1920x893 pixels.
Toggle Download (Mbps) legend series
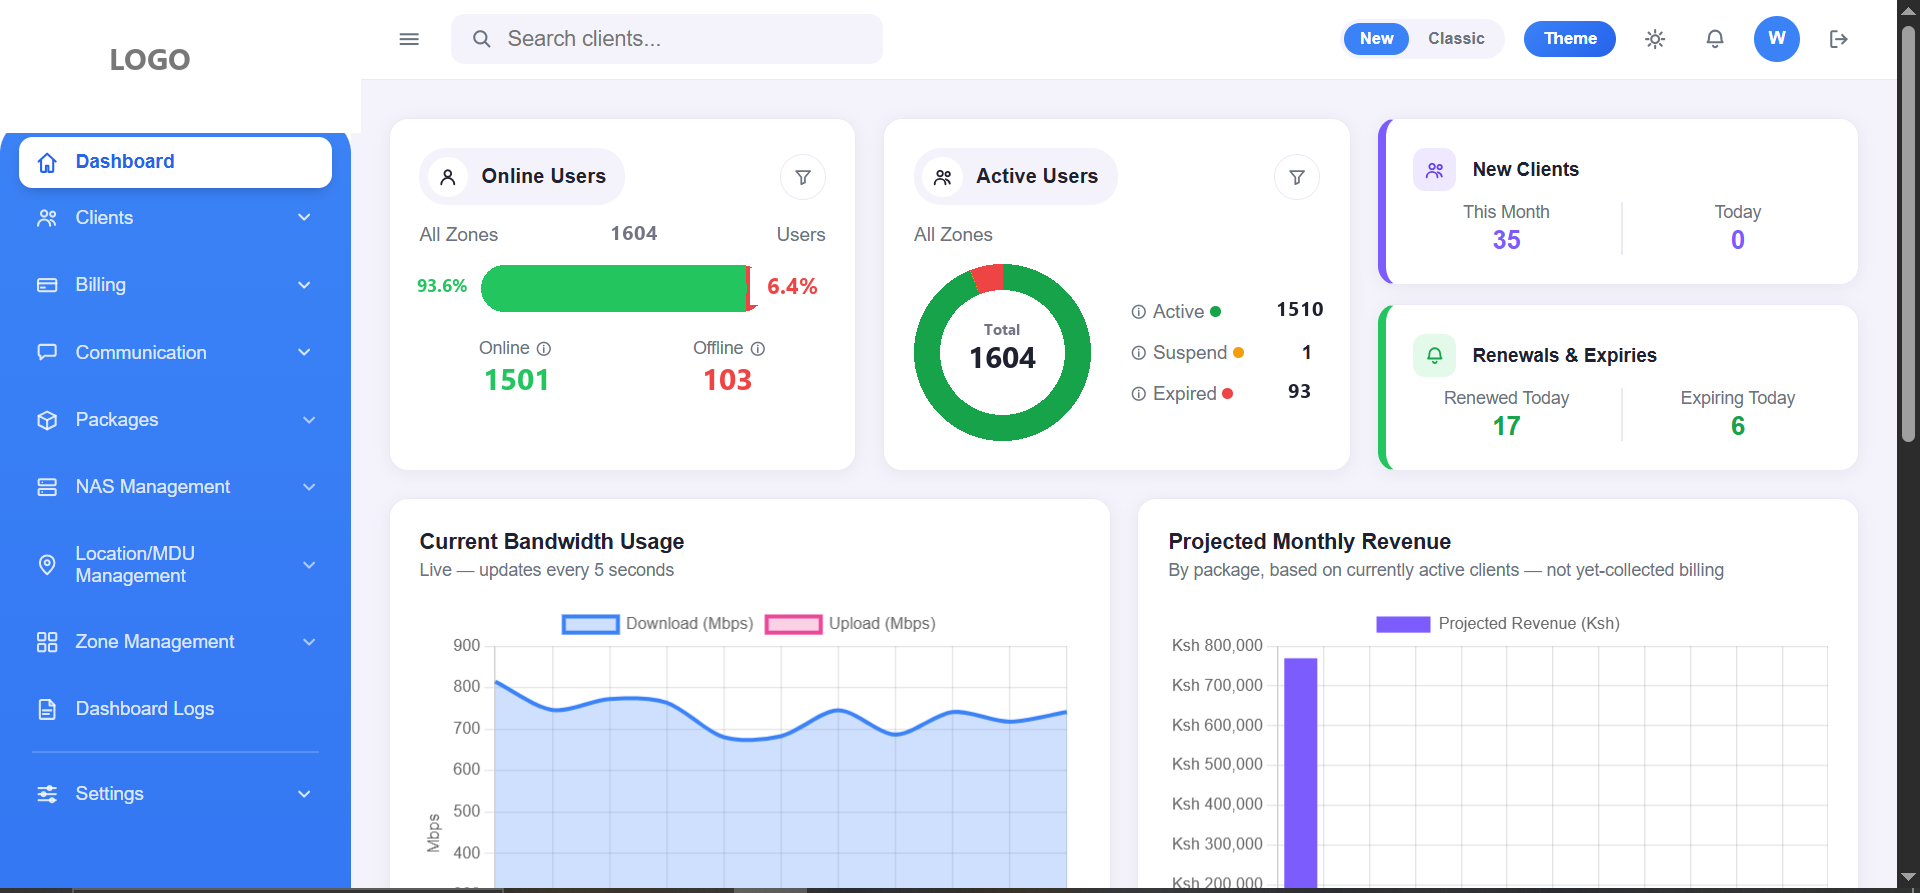[x=657, y=624]
